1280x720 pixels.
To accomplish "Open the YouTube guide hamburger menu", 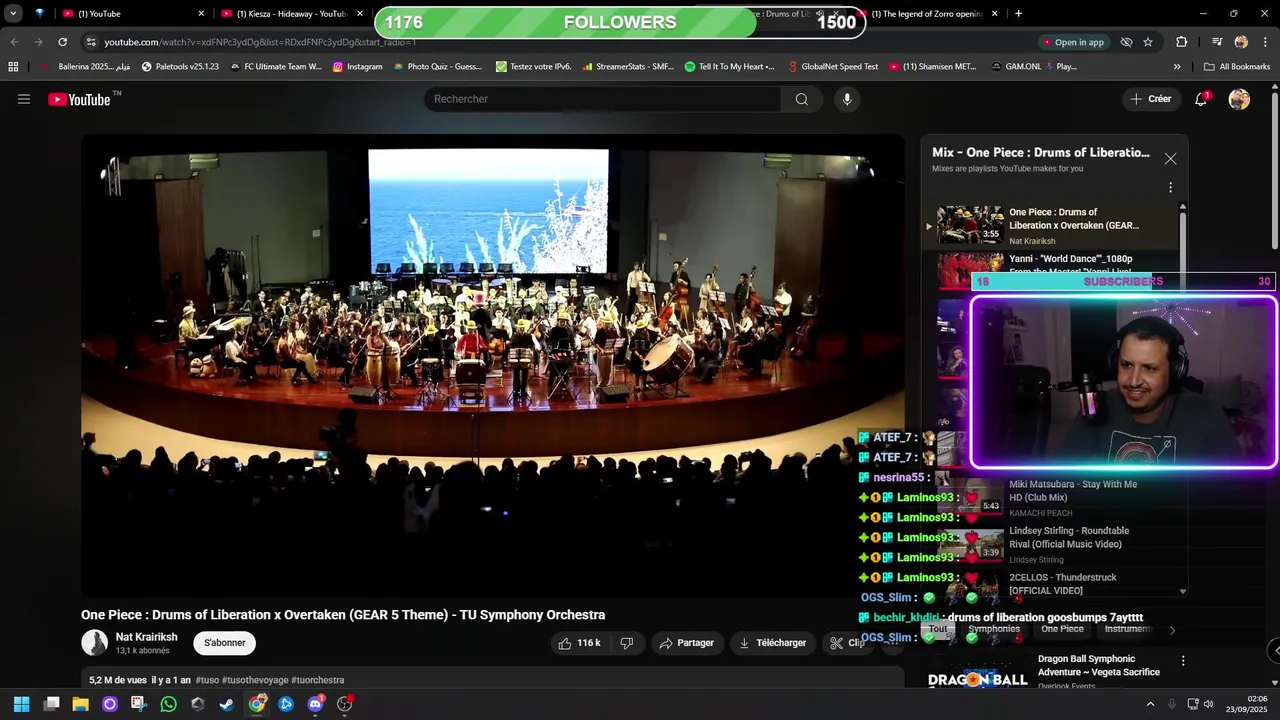I will coord(24,99).
